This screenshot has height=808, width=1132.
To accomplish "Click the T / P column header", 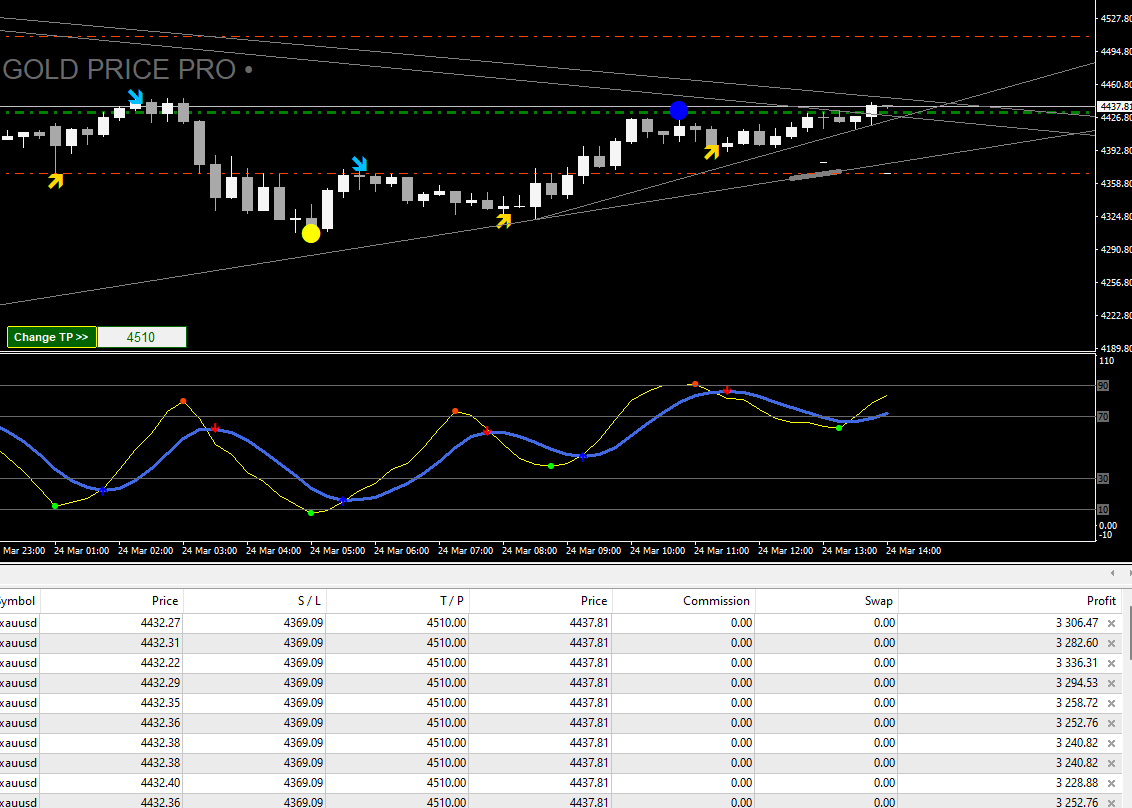I will (x=452, y=601).
